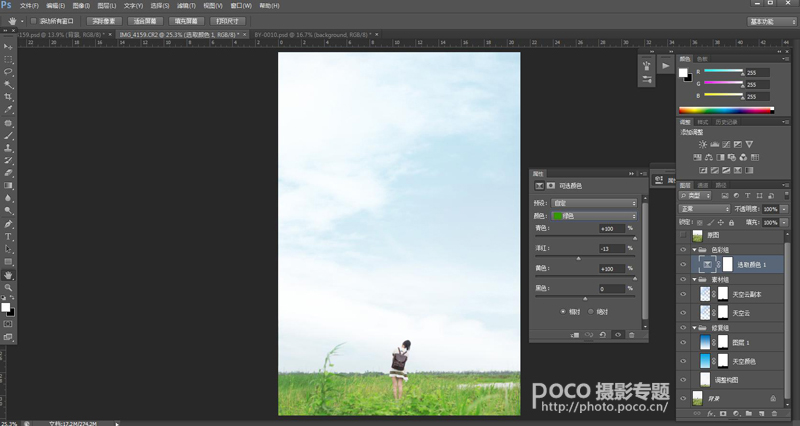Screen dimensions: 800x426
Task: Select the Absolute (绝对) radio button
Action: click(x=591, y=312)
